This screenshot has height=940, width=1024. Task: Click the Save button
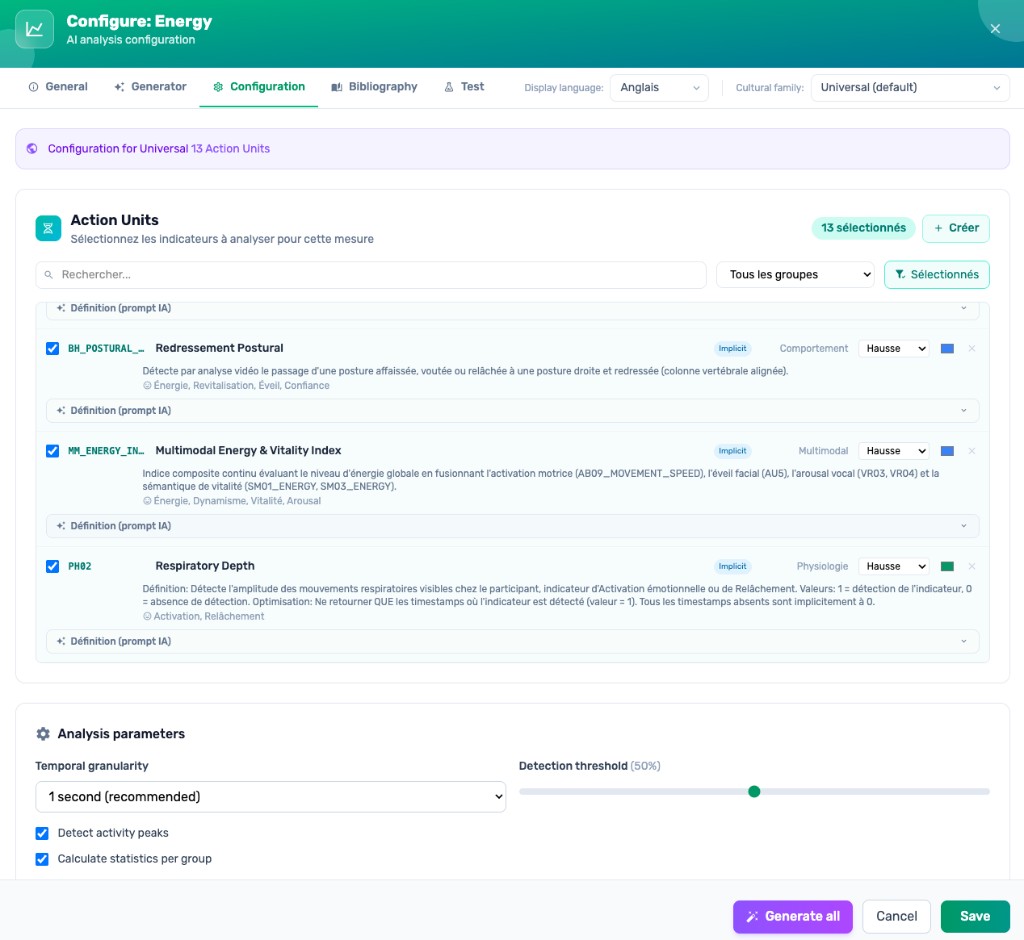974,916
